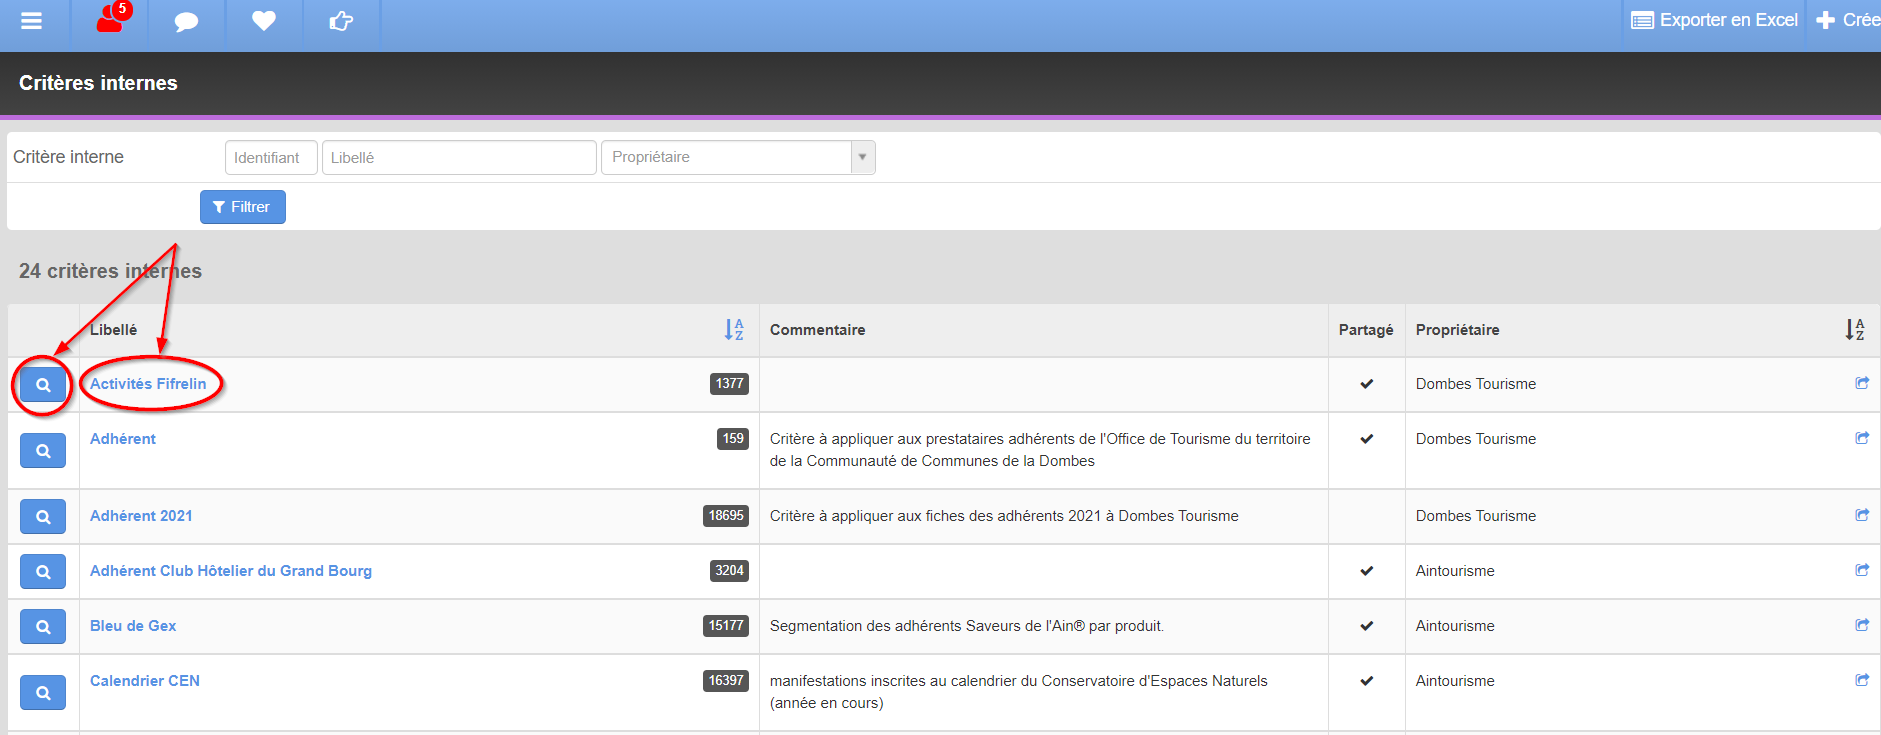Open the Adhérent 2021 link
The width and height of the screenshot is (1881, 735).
coord(141,516)
